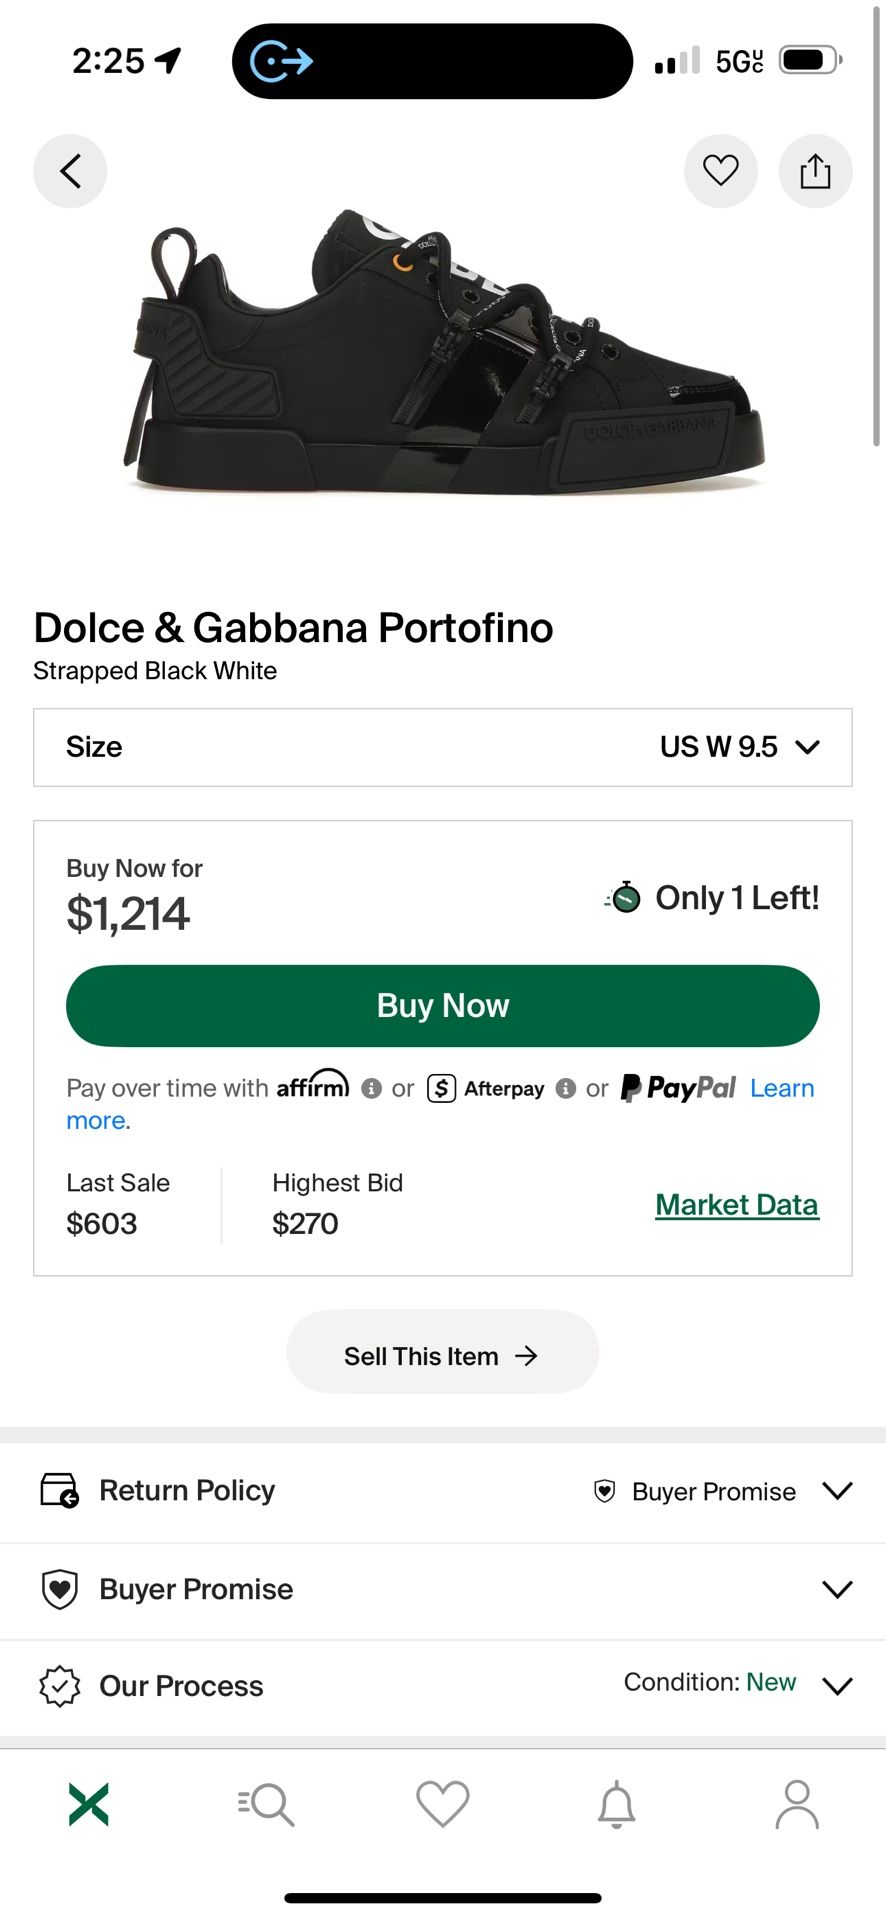Open the search tab in bottom bar
This screenshot has width=886, height=1920.
266,1804
